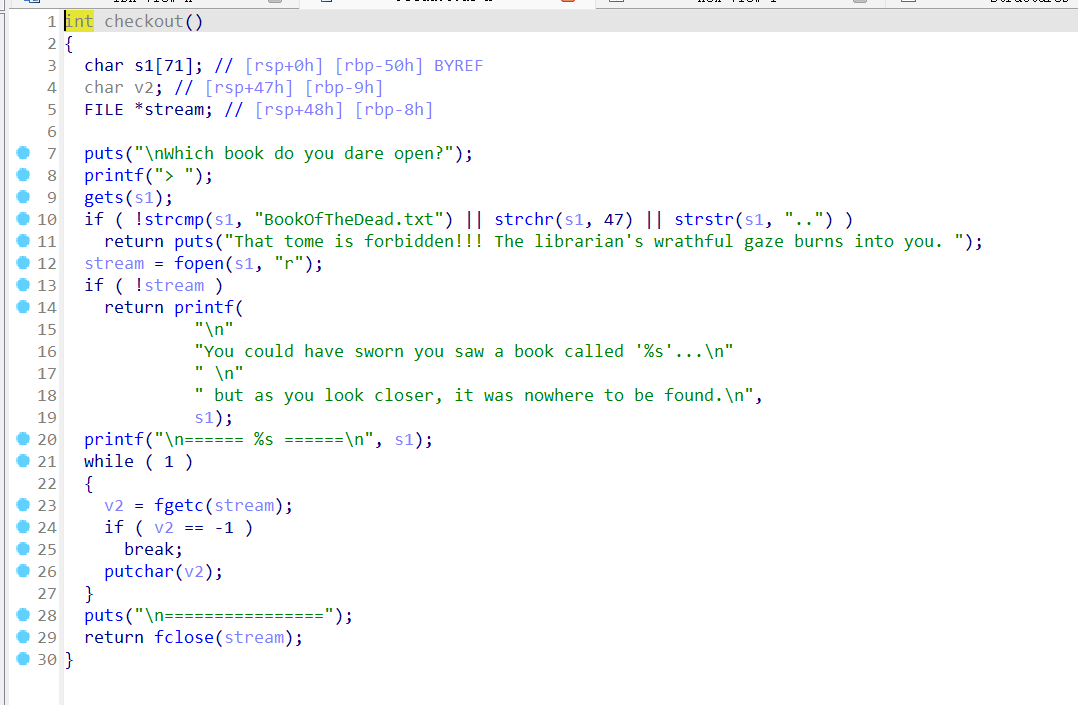Click the blue dot beside line 24
The width and height of the screenshot is (1078, 705).
[x=23, y=527]
